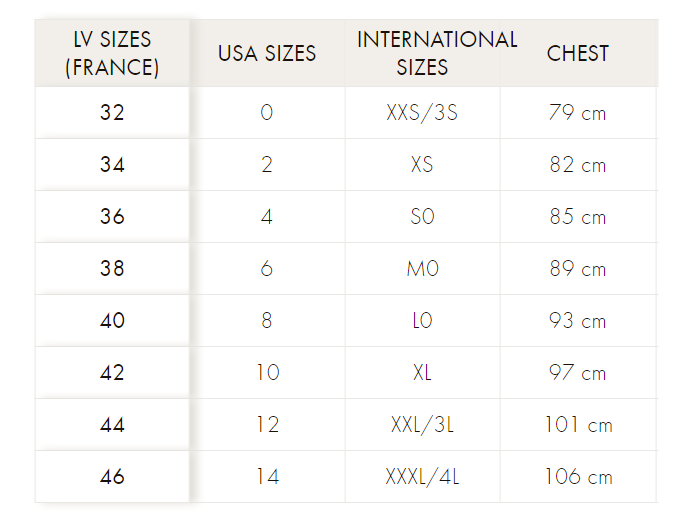Select the 93 cm chest cell

pos(578,321)
